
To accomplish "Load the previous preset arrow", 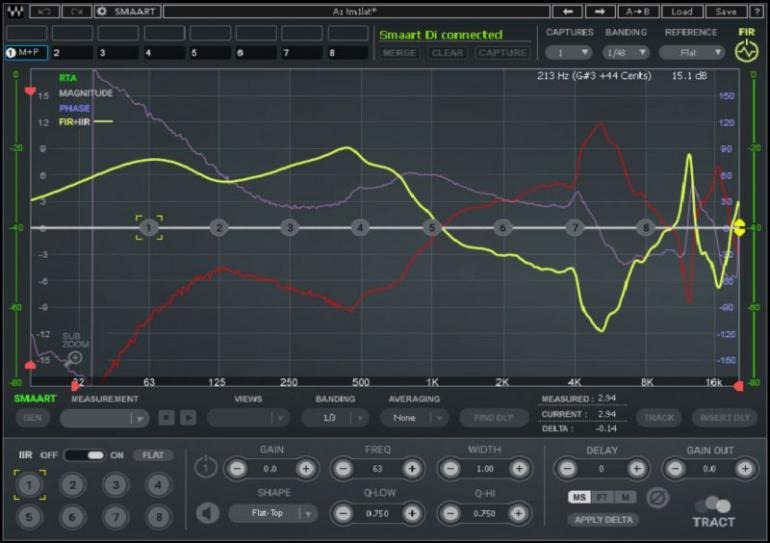I will tap(568, 11).
